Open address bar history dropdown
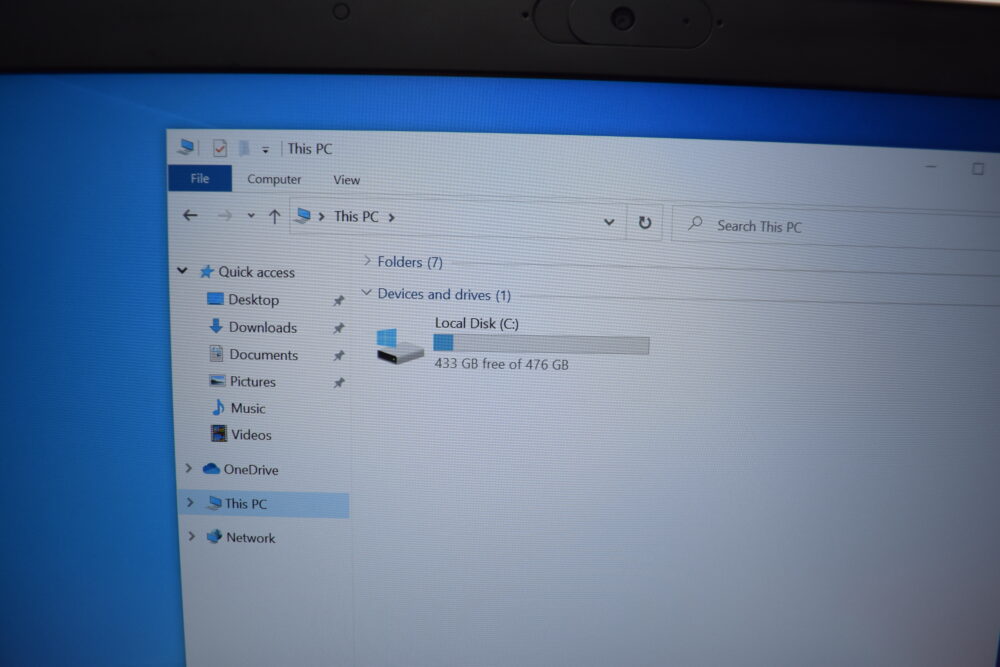This screenshot has height=667, width=1000. (609, 222)
